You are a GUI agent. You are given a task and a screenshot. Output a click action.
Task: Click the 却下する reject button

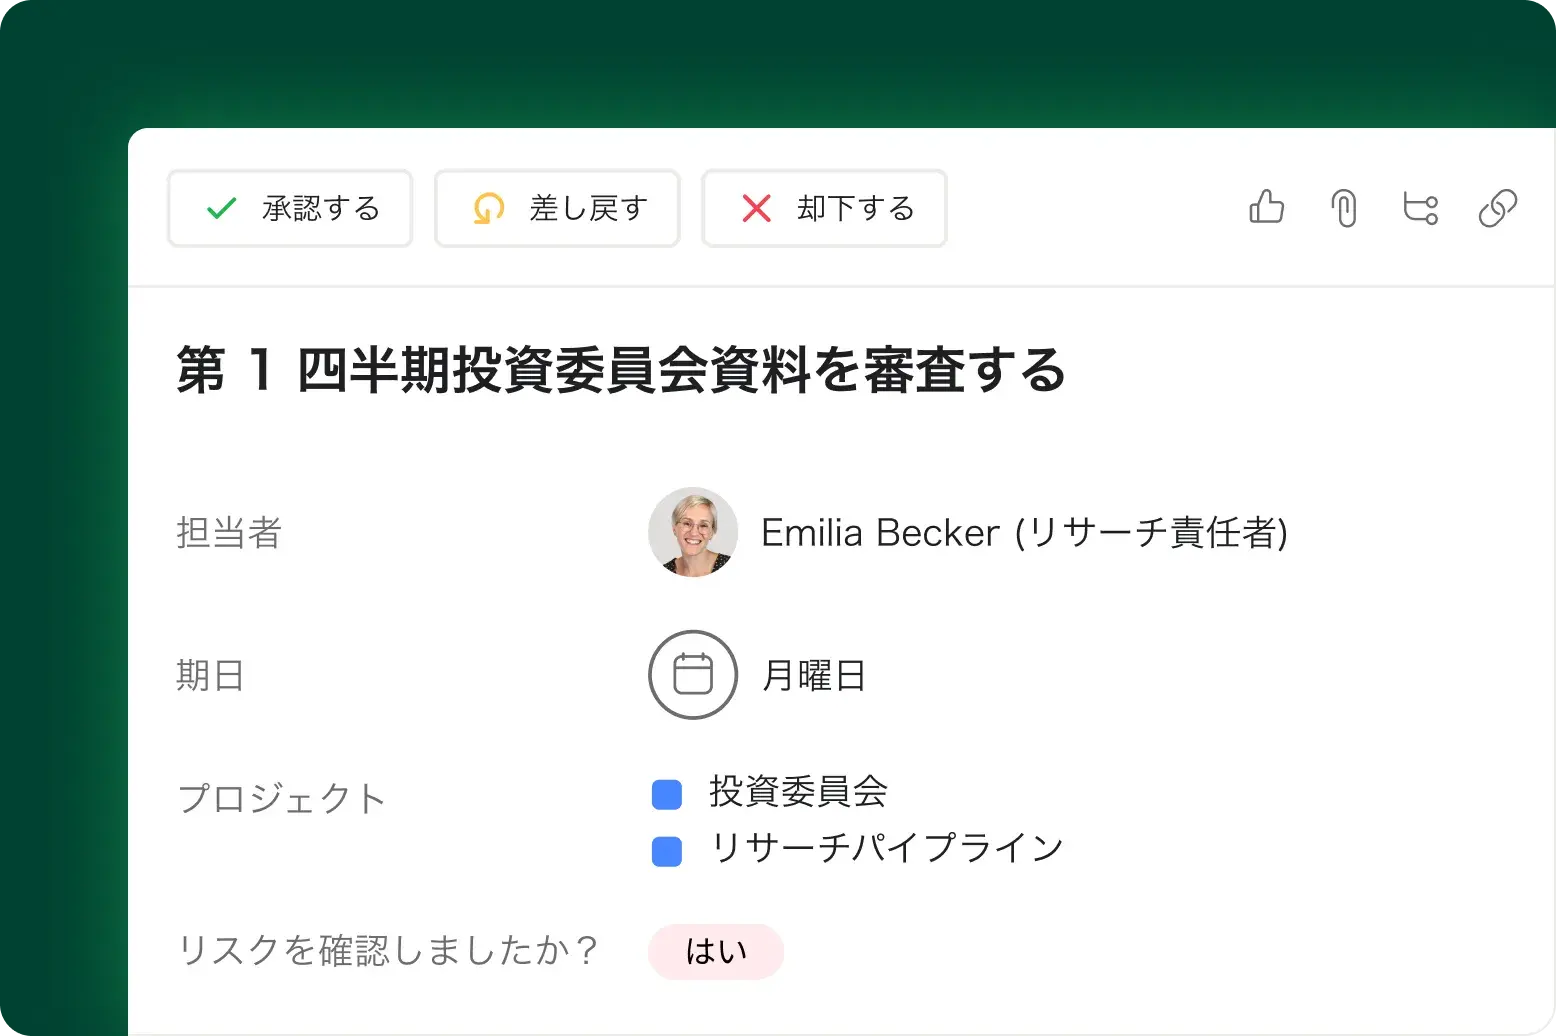824,208
